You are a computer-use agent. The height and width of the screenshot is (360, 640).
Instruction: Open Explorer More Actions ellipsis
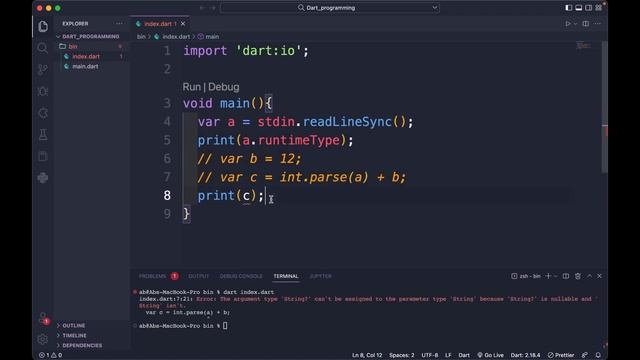pyautogui.click(x=119, y=24)
